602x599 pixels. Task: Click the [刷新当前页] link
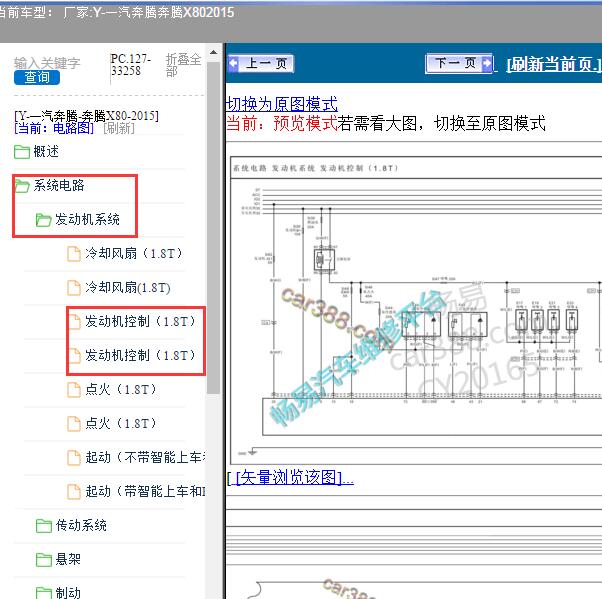pos(554,64)
